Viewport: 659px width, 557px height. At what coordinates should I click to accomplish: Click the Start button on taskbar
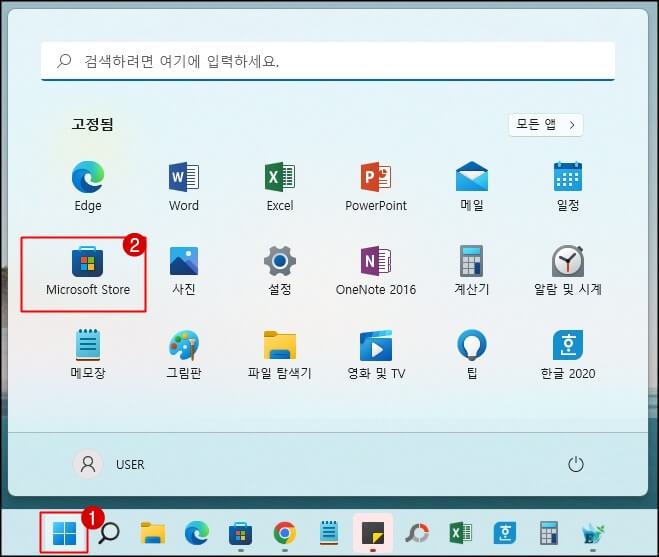64,533
